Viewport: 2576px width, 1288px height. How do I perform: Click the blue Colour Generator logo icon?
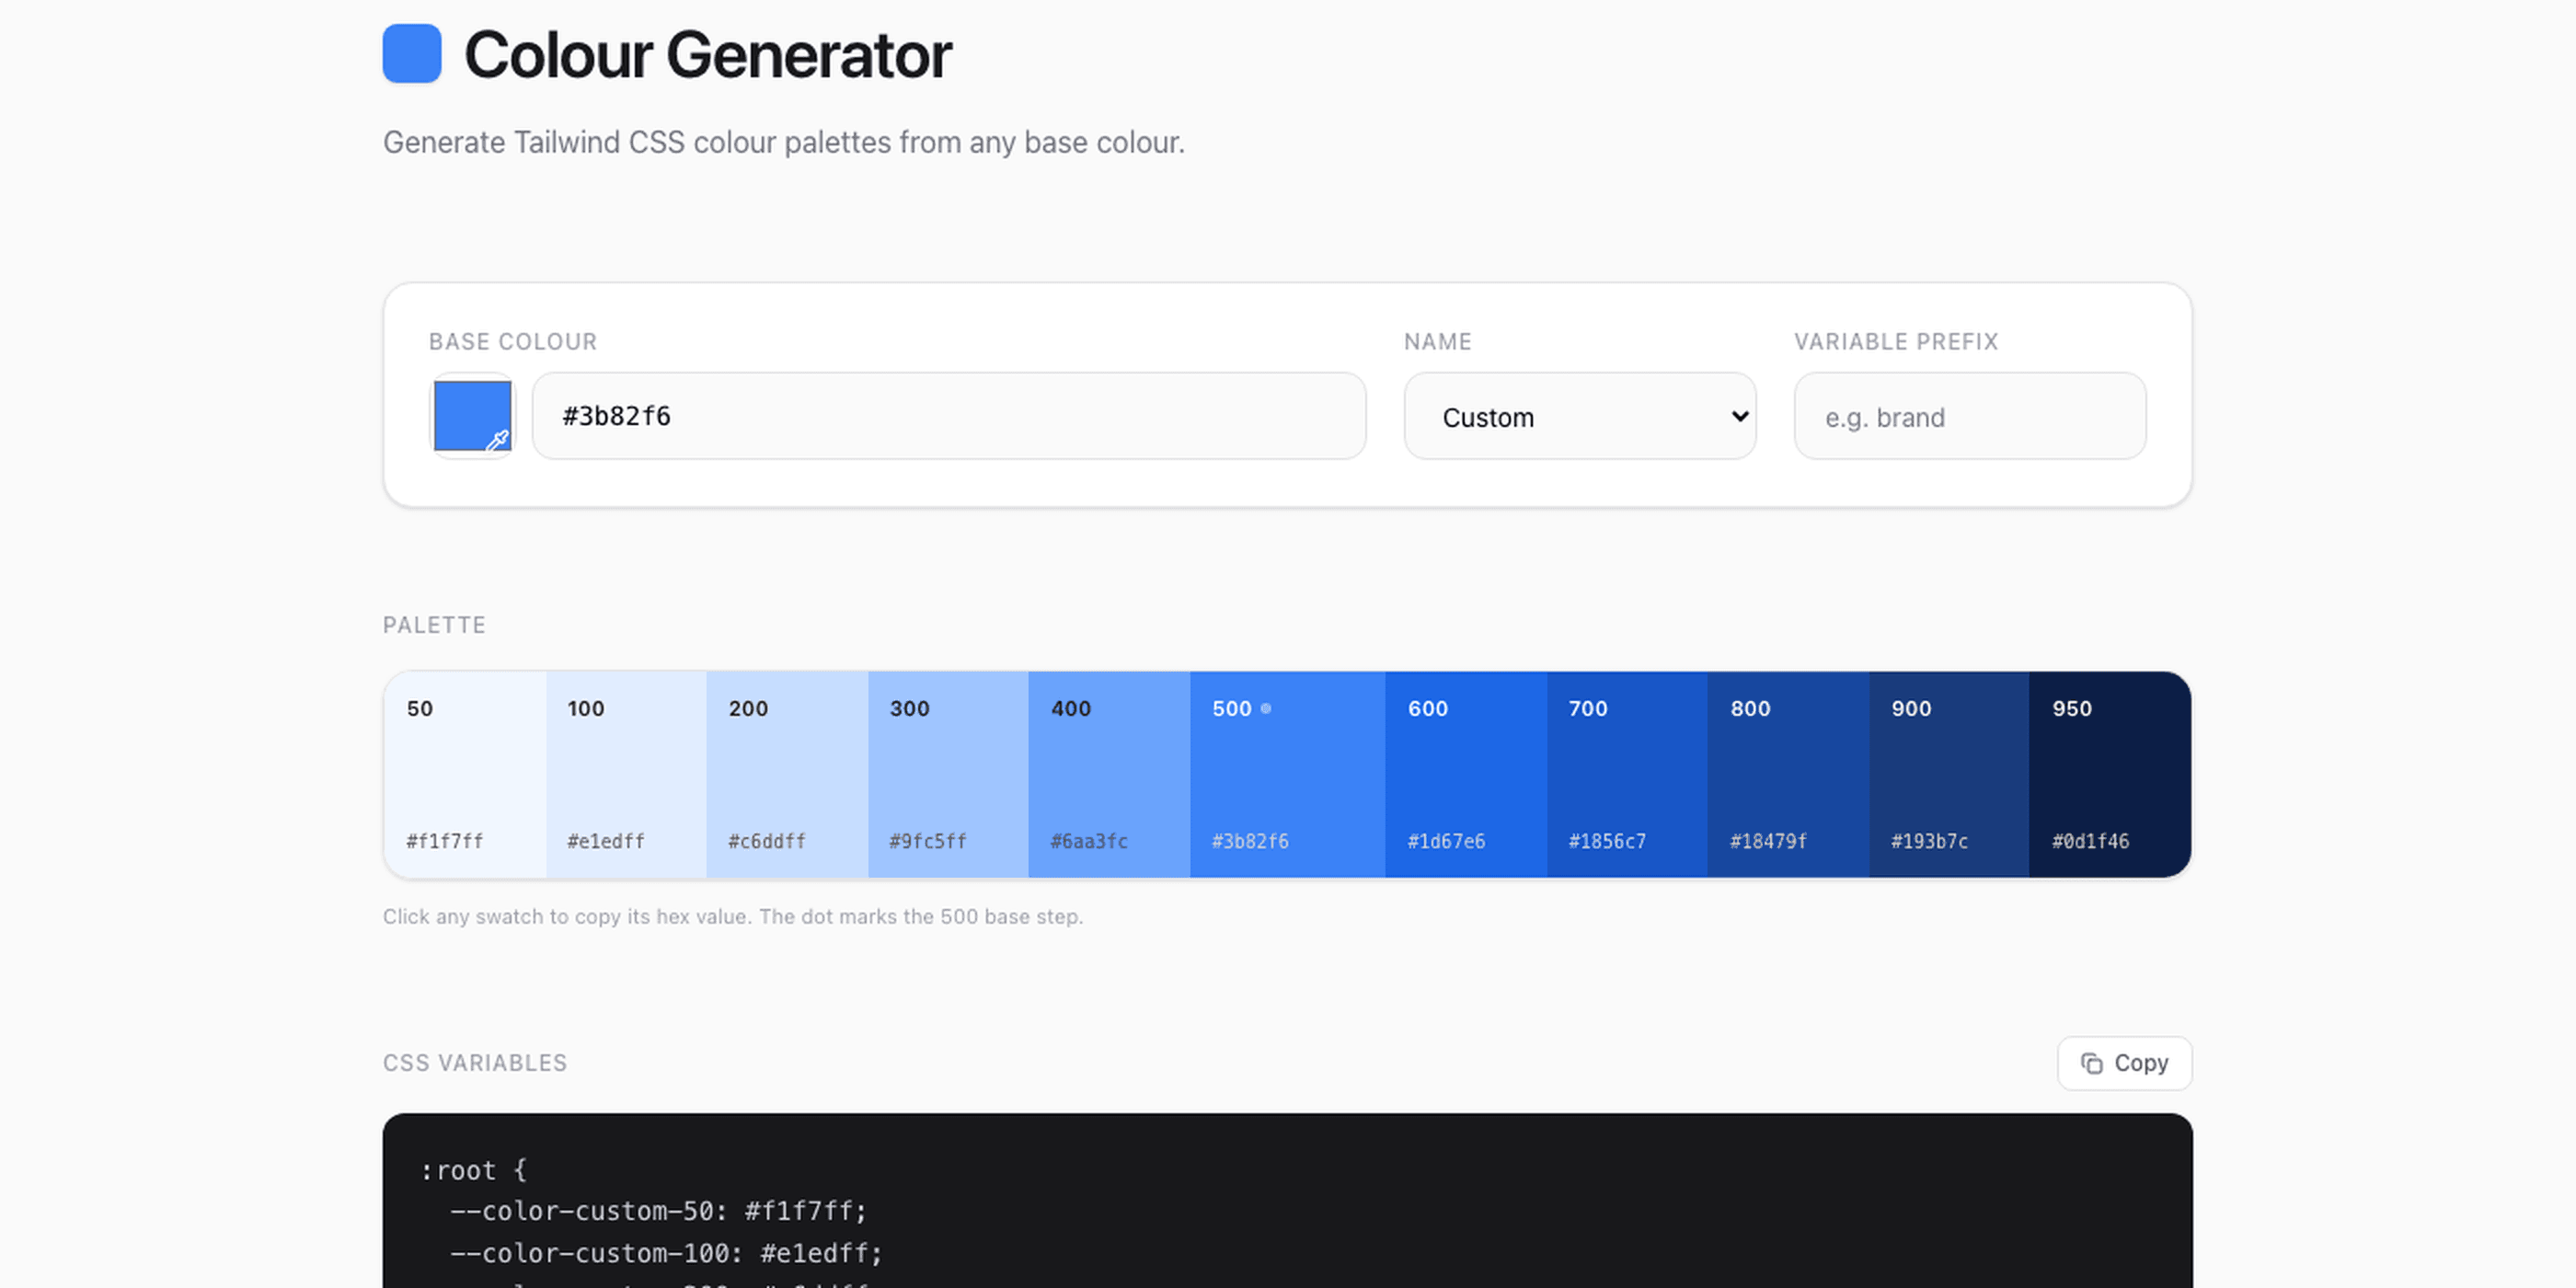pyautogui.click(x=410, y=55)
